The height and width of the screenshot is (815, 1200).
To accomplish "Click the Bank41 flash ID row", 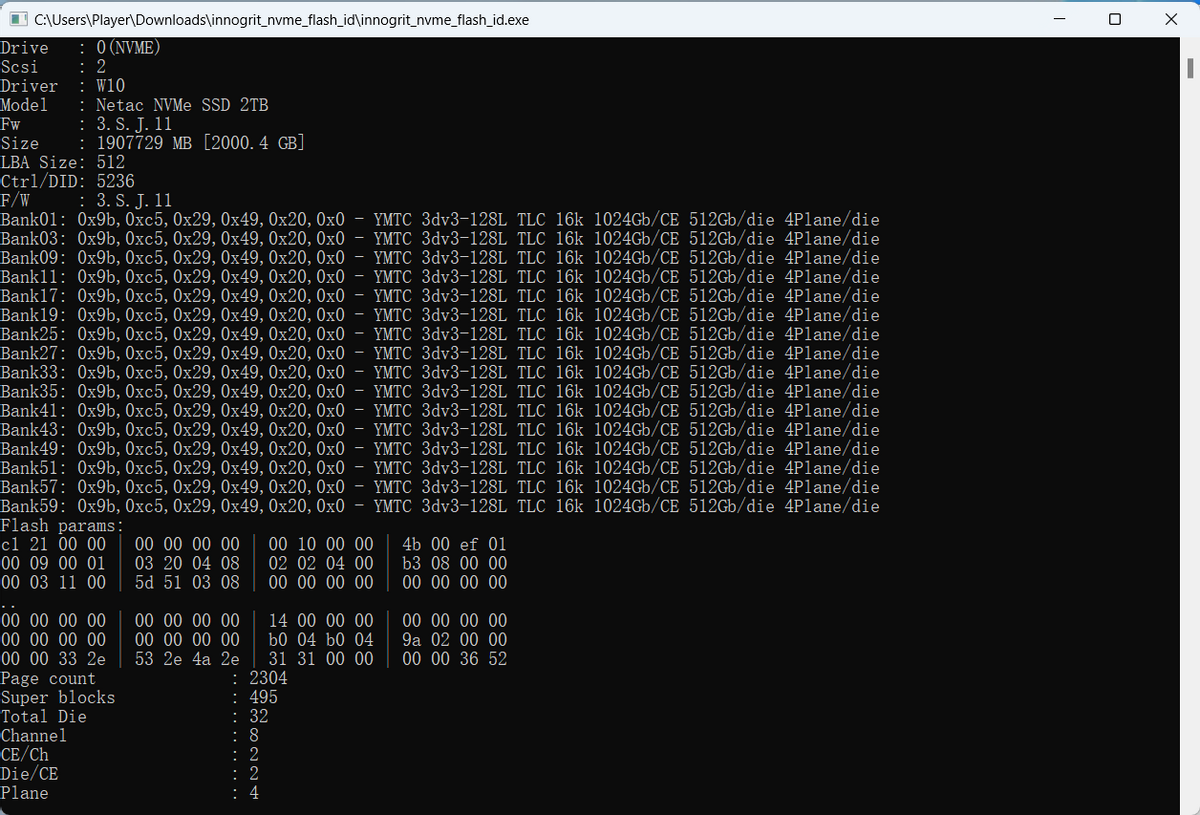I will (440, 411).
